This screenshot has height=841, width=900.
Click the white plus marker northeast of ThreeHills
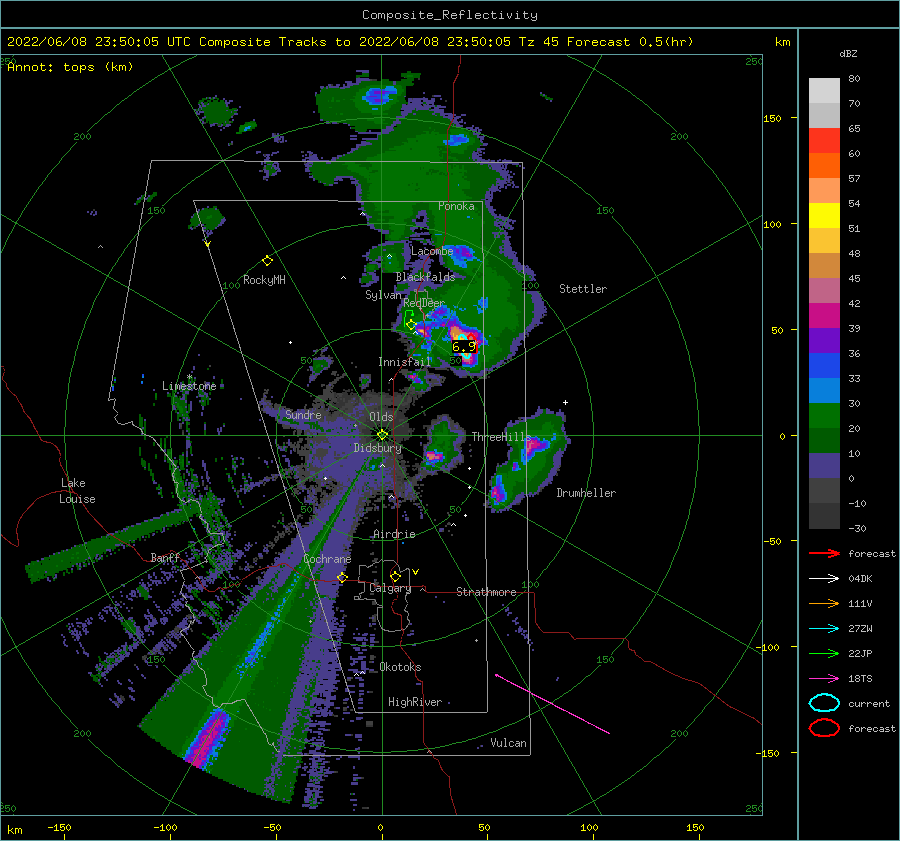pyautogui.click(x=565, y=402)
